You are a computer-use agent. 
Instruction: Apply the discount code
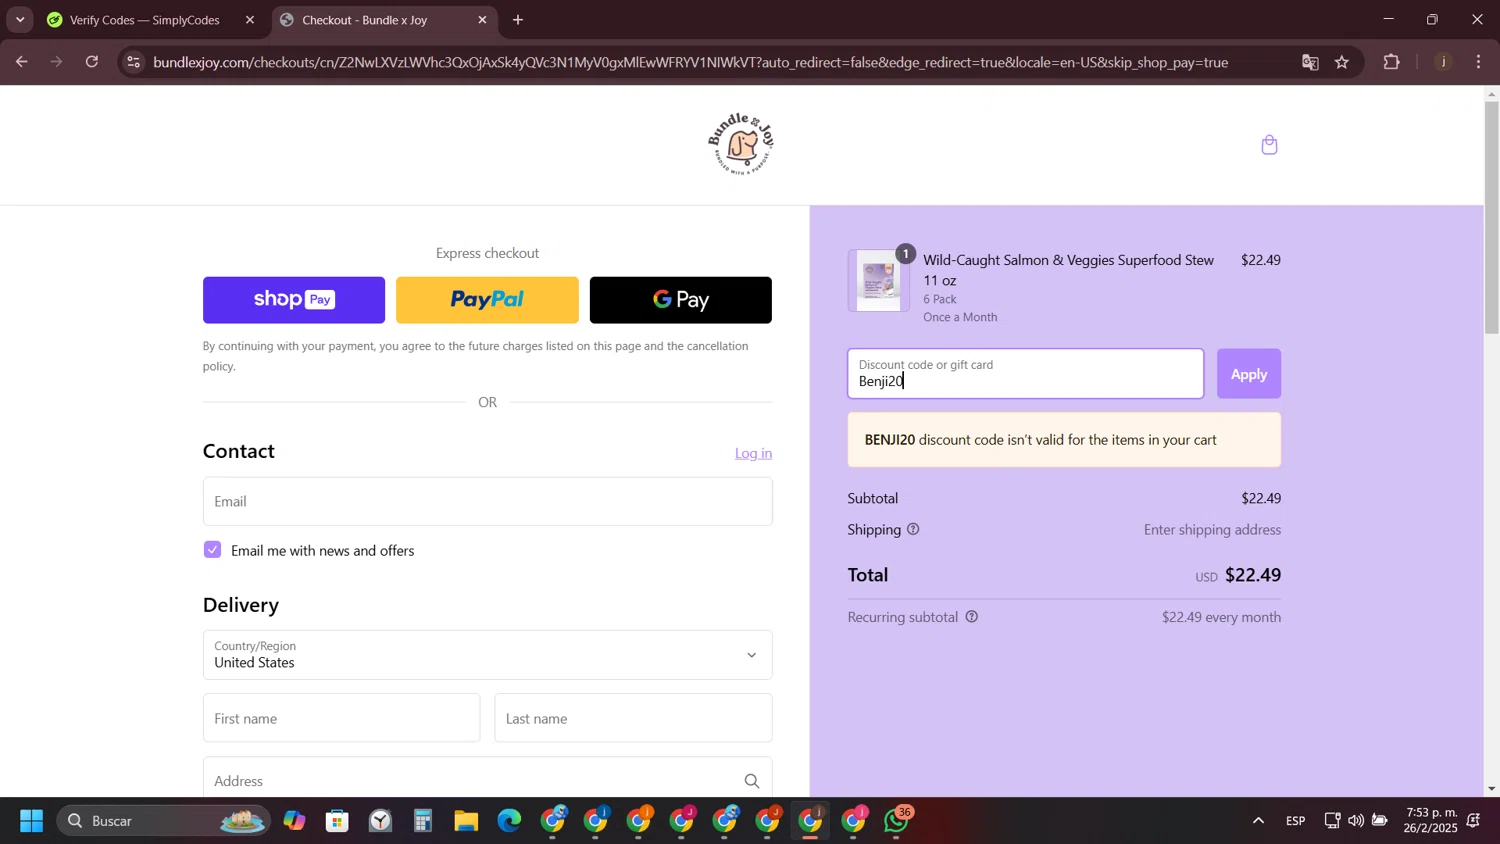(1248, 374)
